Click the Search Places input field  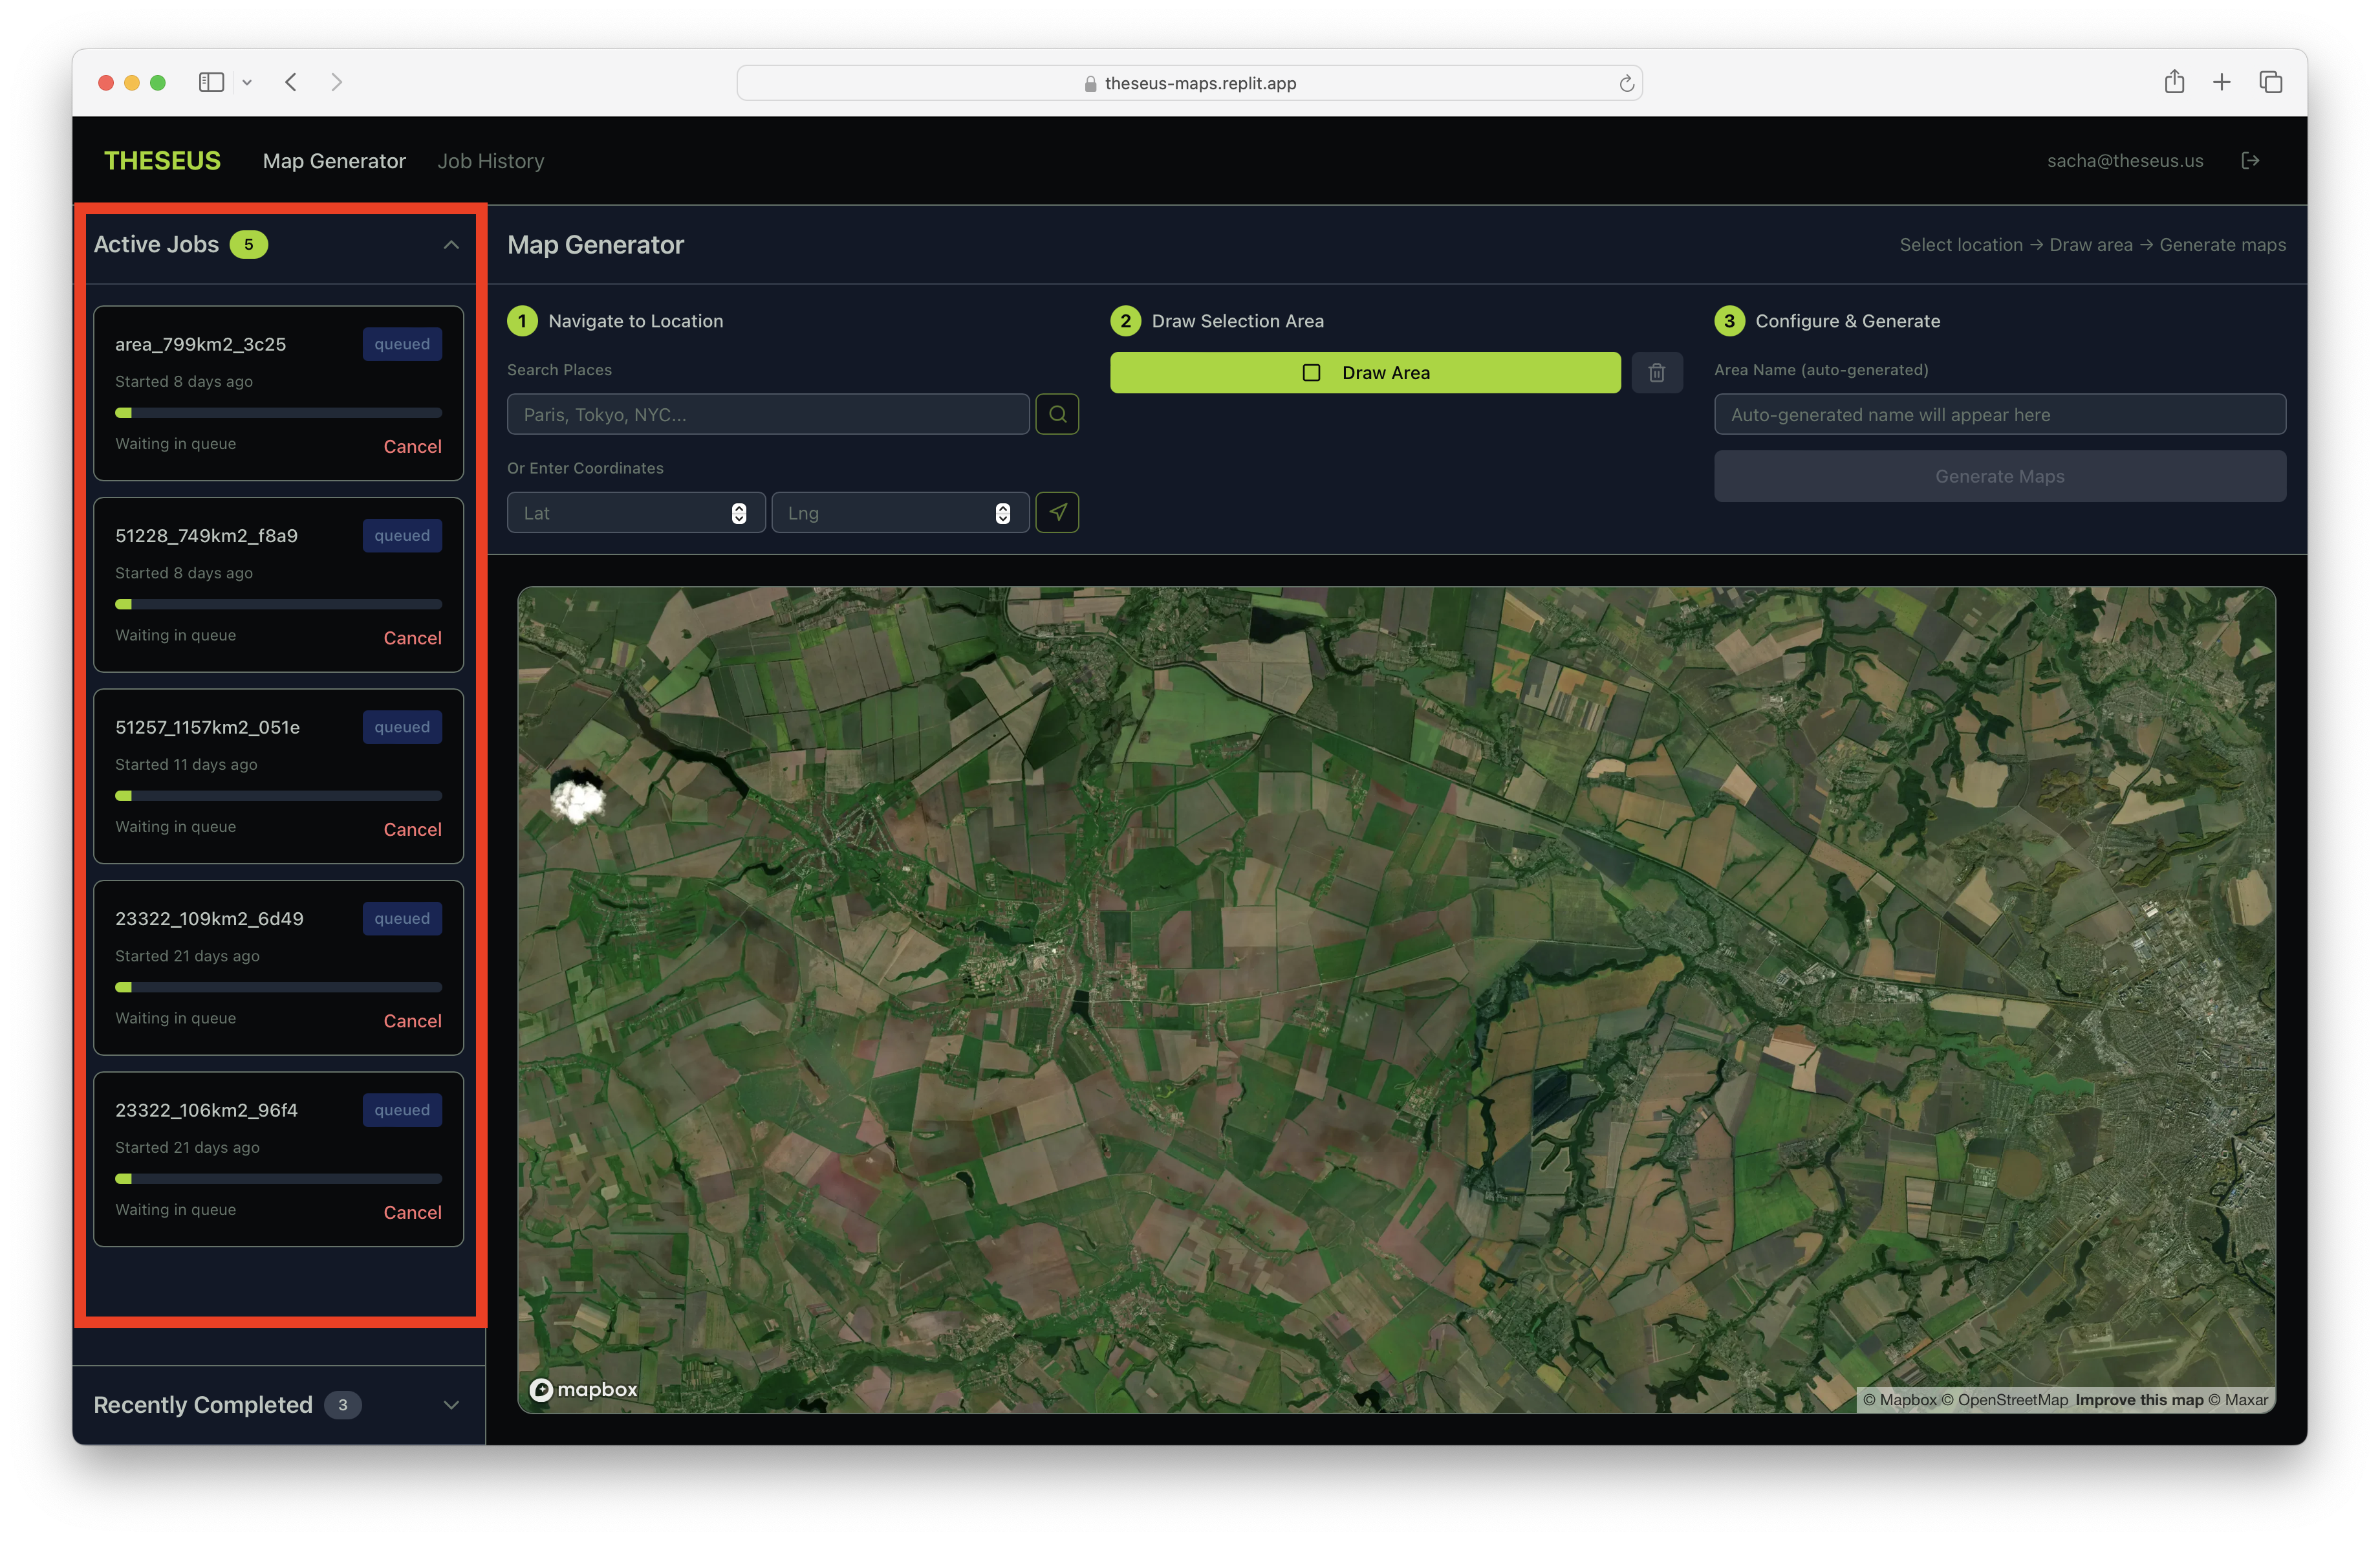[x=767, y=414]
